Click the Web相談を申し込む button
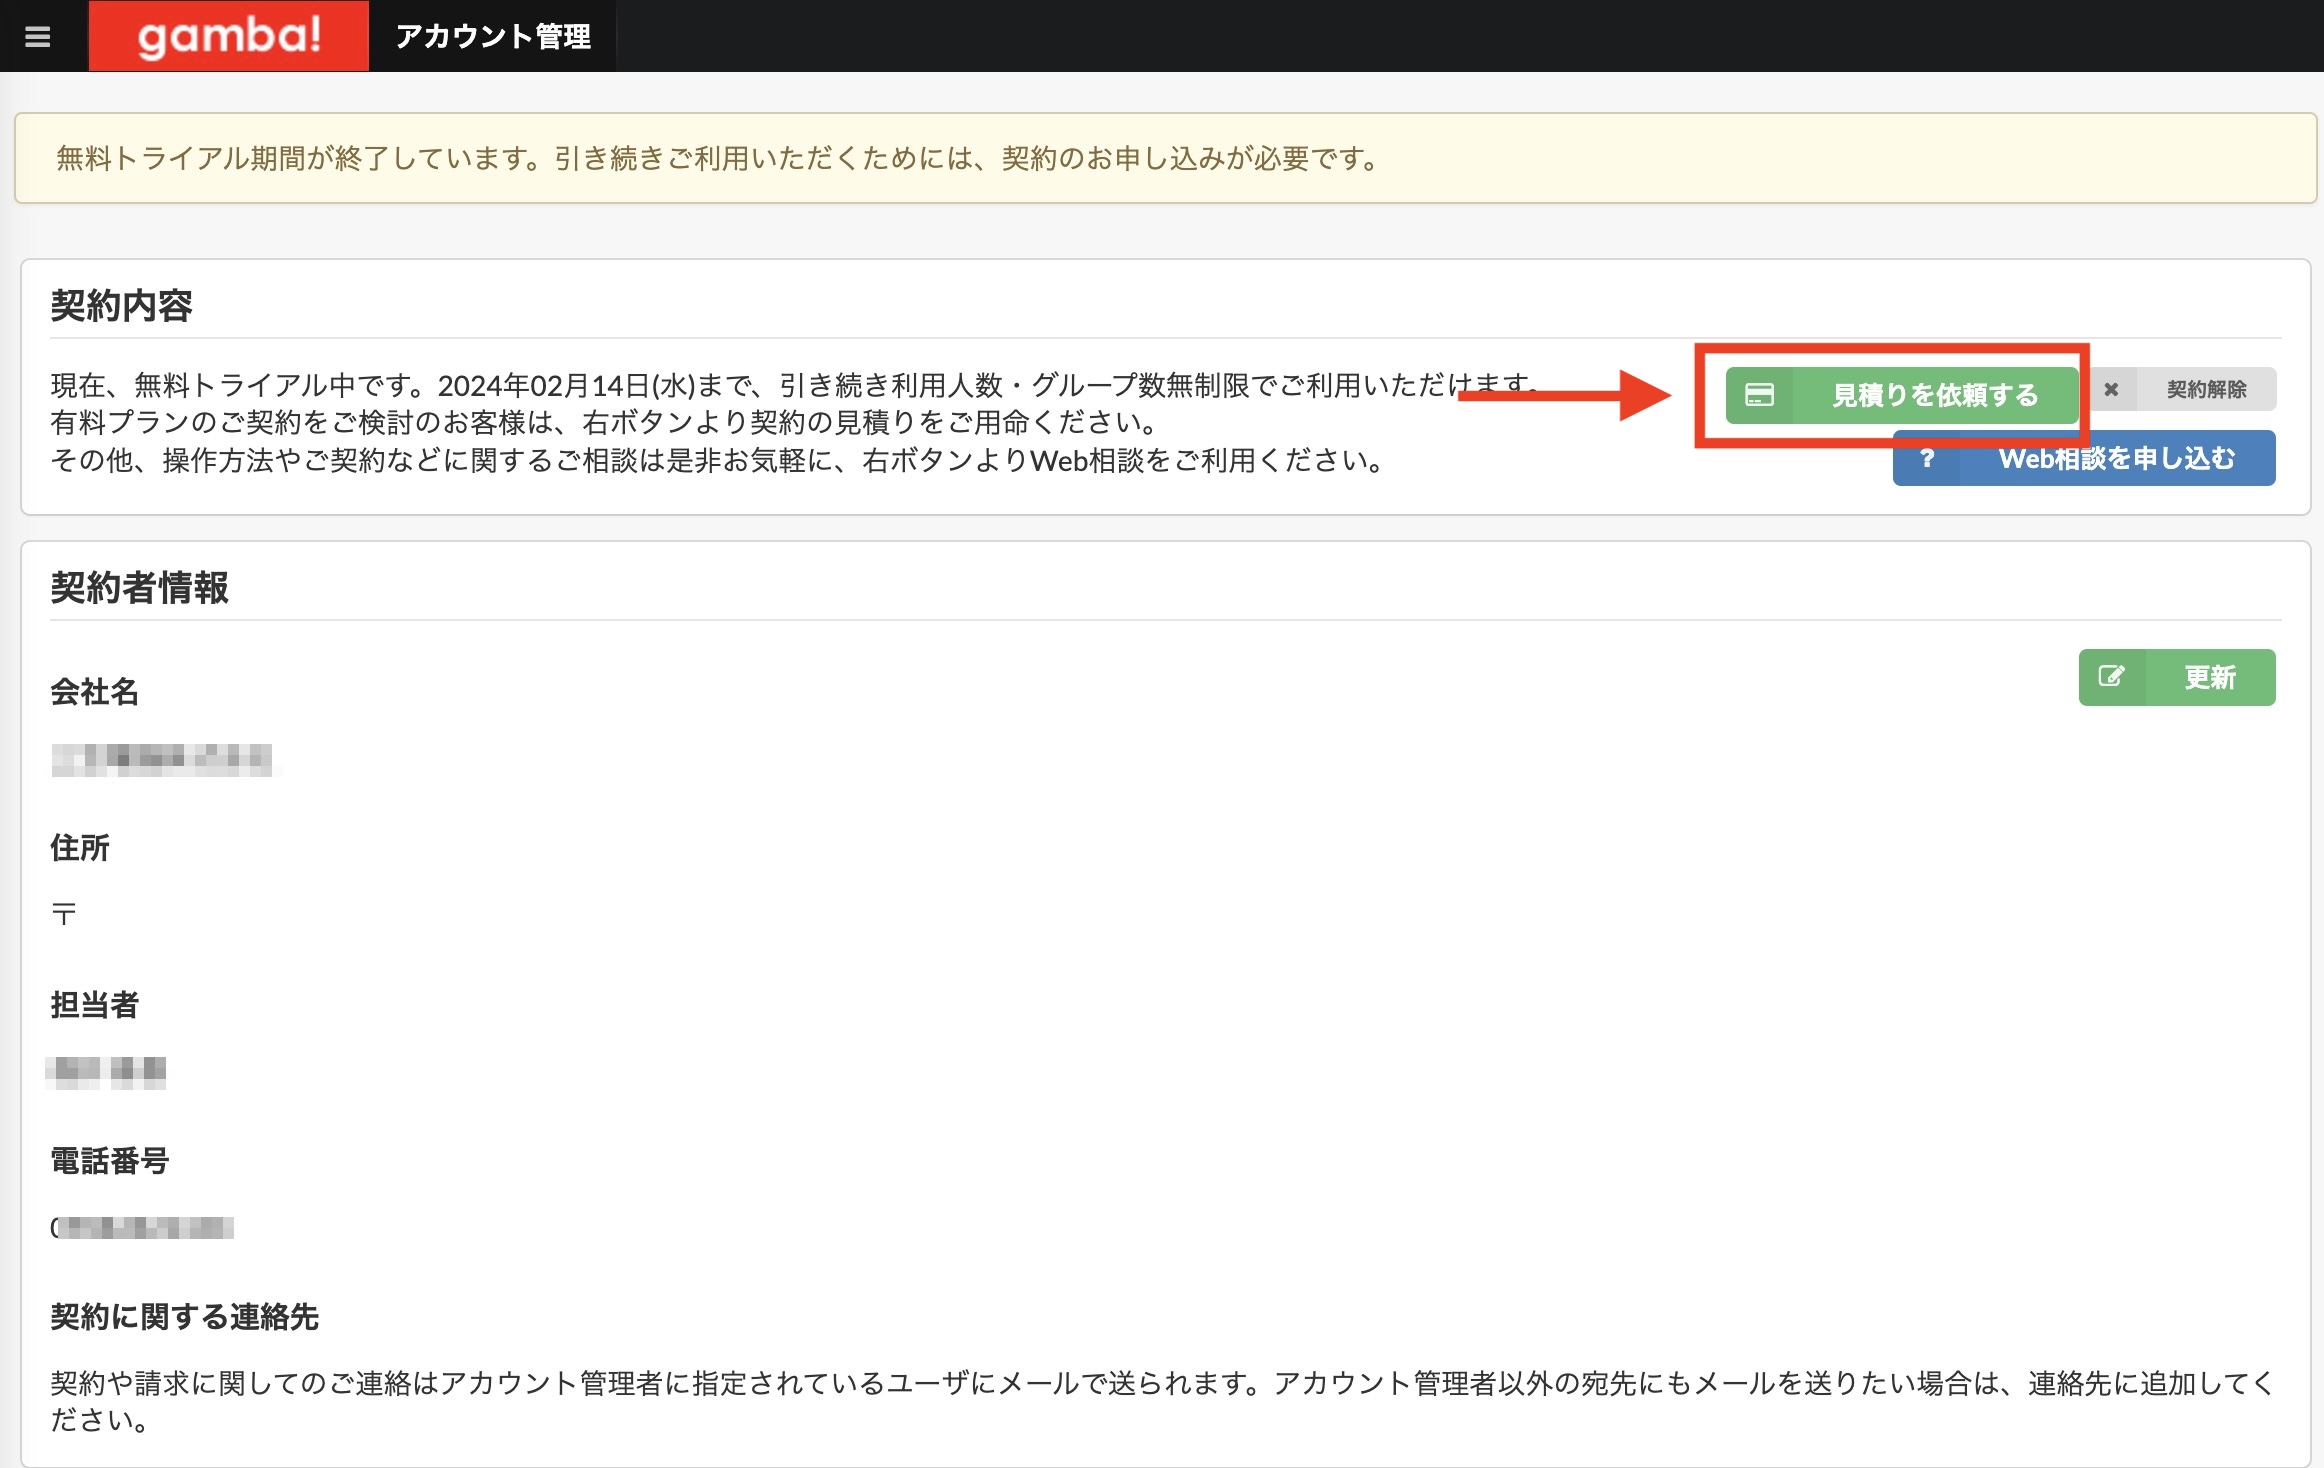Image resolution: width=2324 pixels, height=1468 pixels. point(2084,458)
